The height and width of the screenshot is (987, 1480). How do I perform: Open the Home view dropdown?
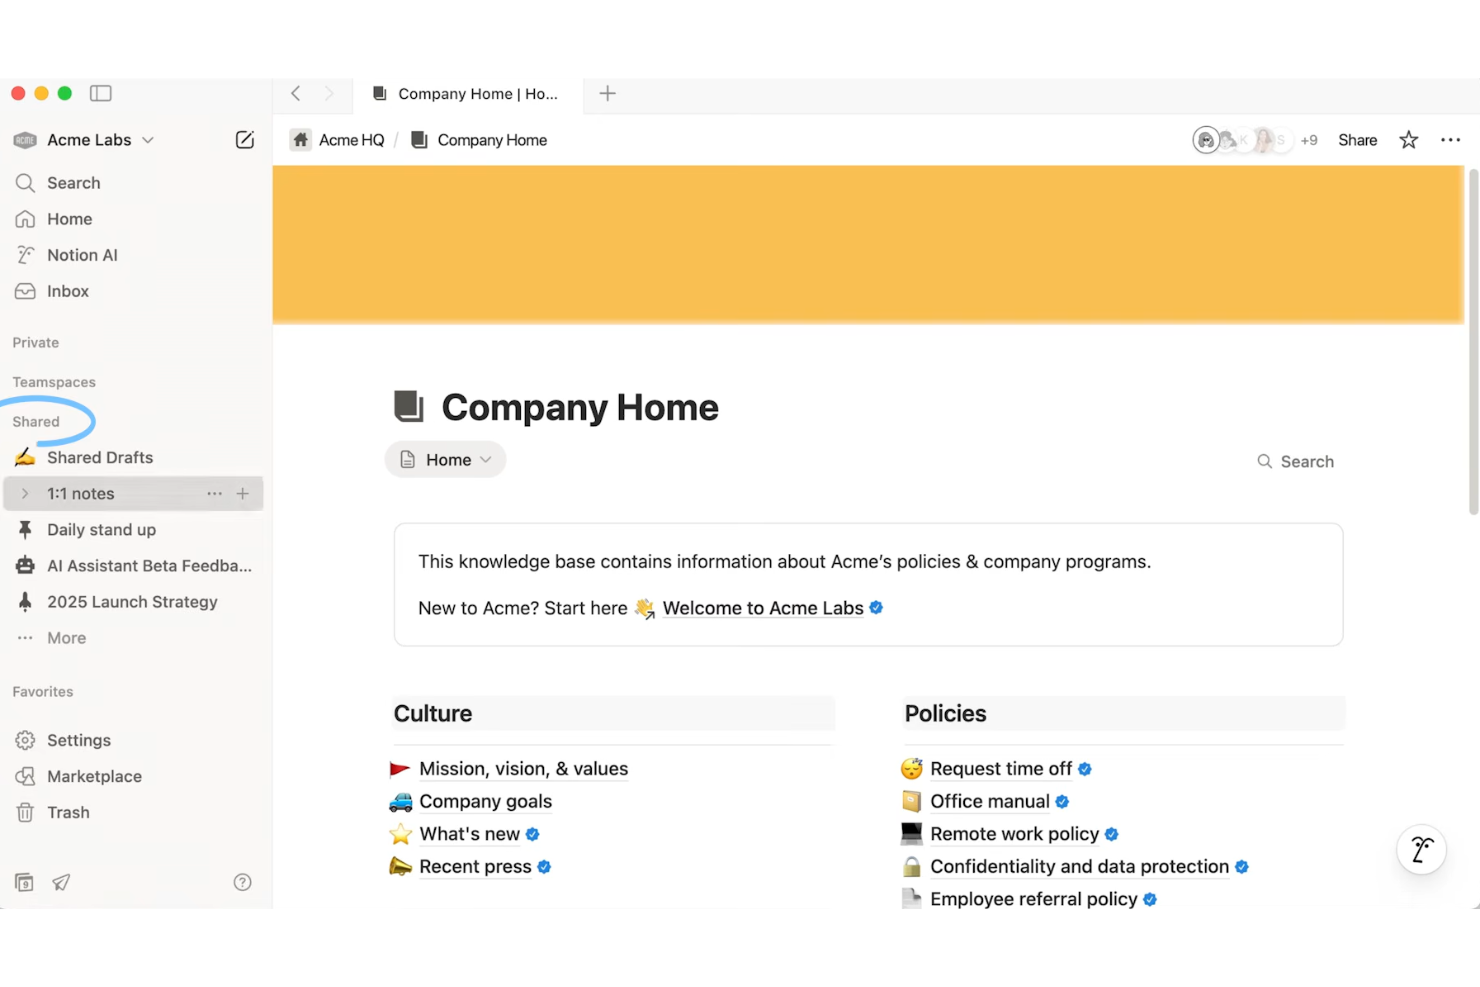[445, 460]
